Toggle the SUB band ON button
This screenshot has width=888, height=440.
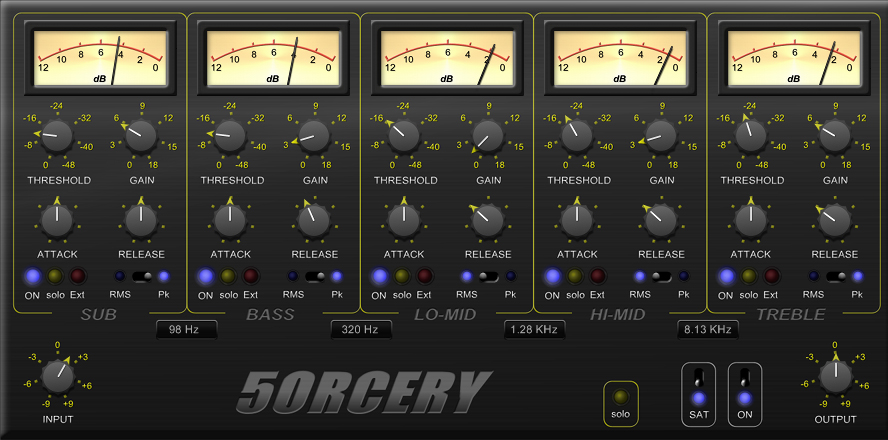(x=33, y=276)
